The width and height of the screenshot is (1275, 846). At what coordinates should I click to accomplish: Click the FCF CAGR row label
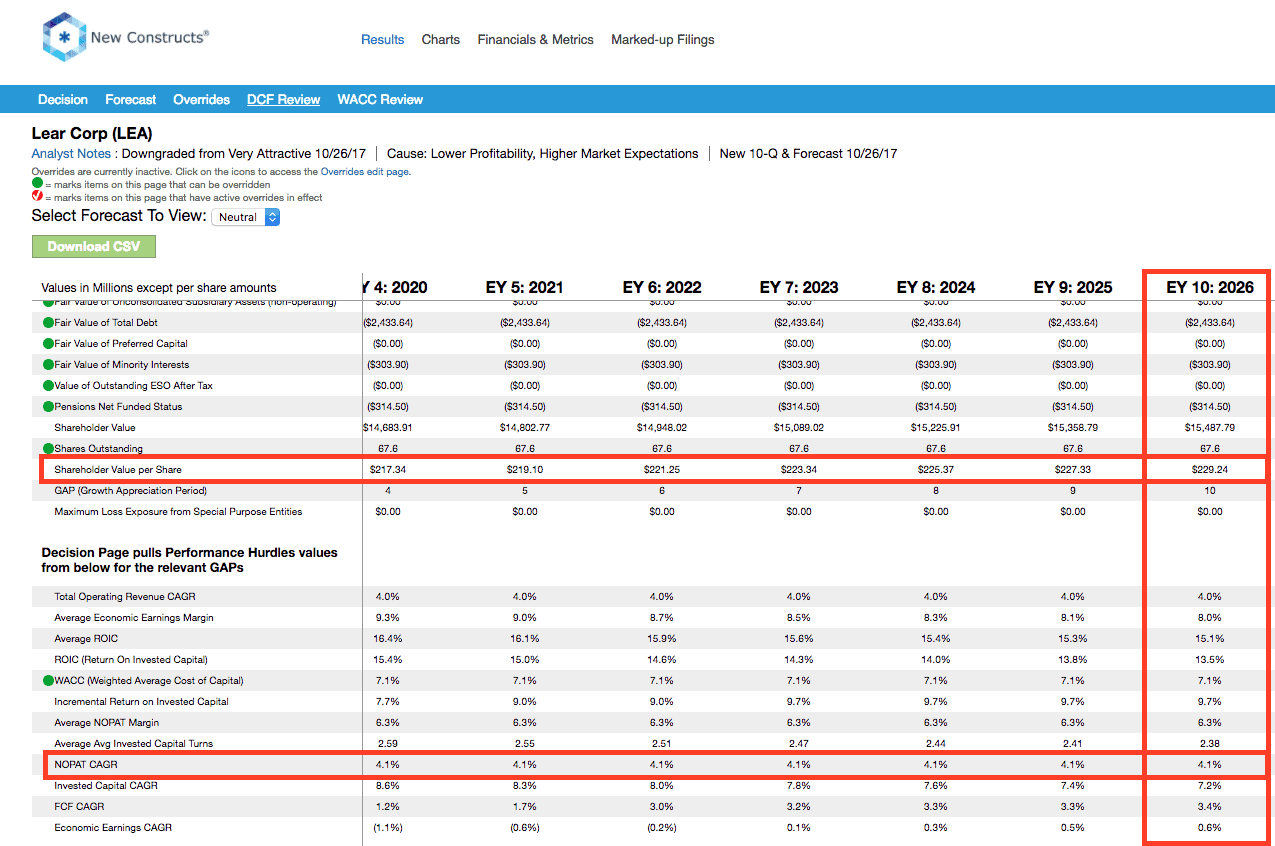point(79,806)
